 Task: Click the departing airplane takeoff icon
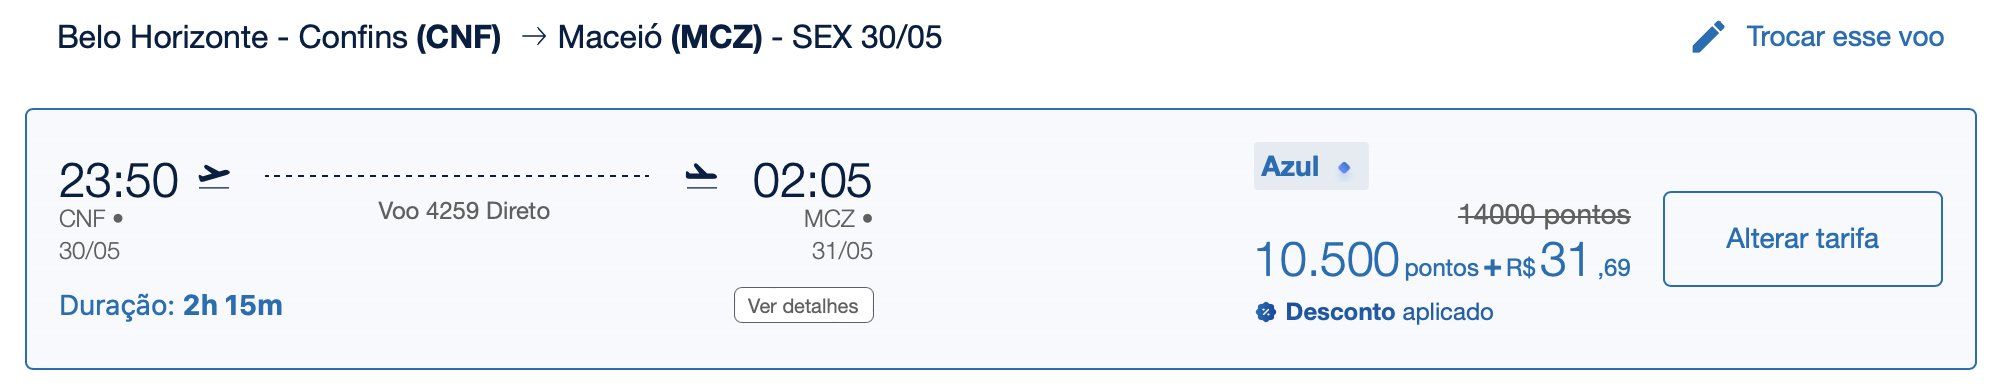pyautogui.click(x=214, y=177)
